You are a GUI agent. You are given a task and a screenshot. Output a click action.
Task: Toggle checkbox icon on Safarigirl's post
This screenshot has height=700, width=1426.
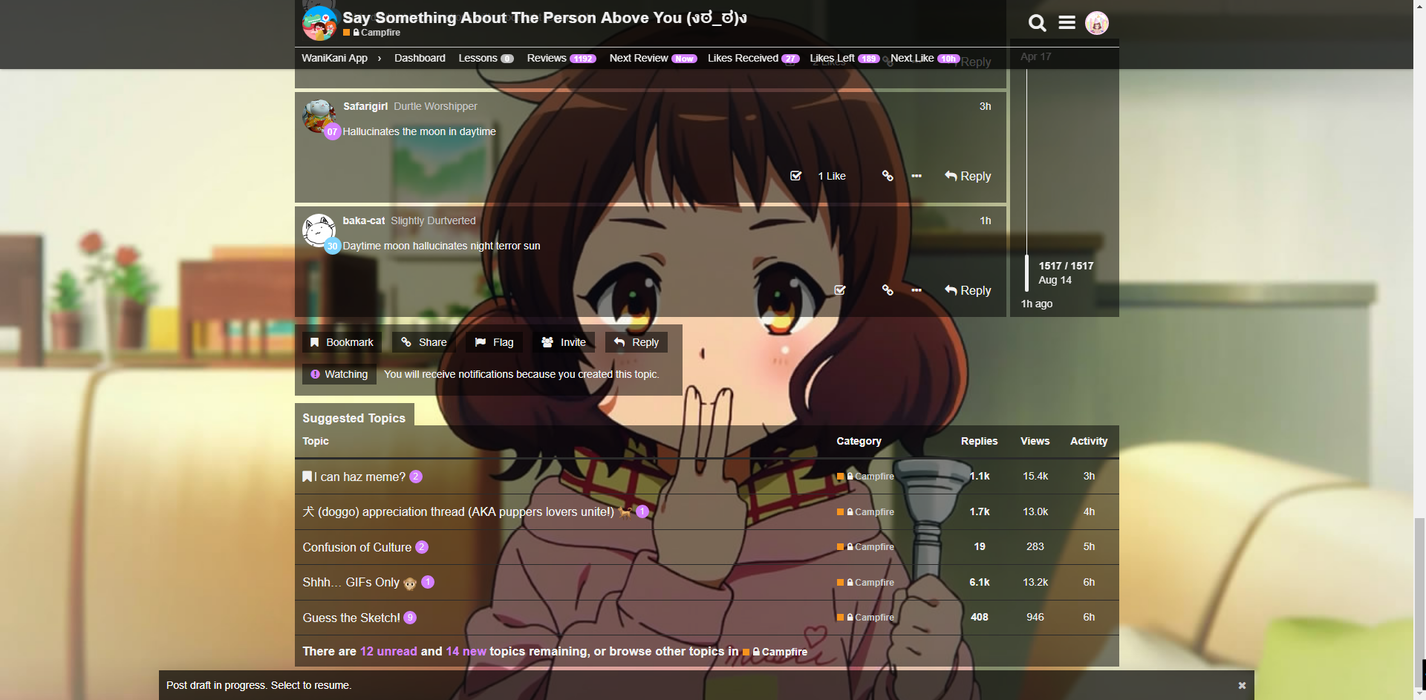click(x=796, y=176)
